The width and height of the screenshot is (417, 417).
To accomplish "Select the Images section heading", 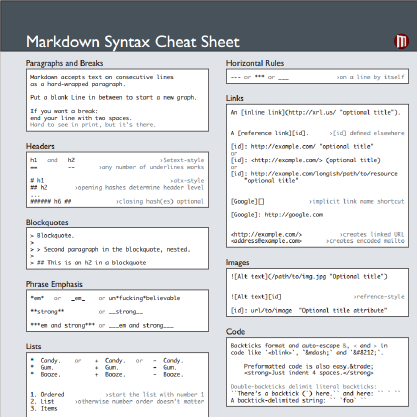I will (x=237, y=262).
